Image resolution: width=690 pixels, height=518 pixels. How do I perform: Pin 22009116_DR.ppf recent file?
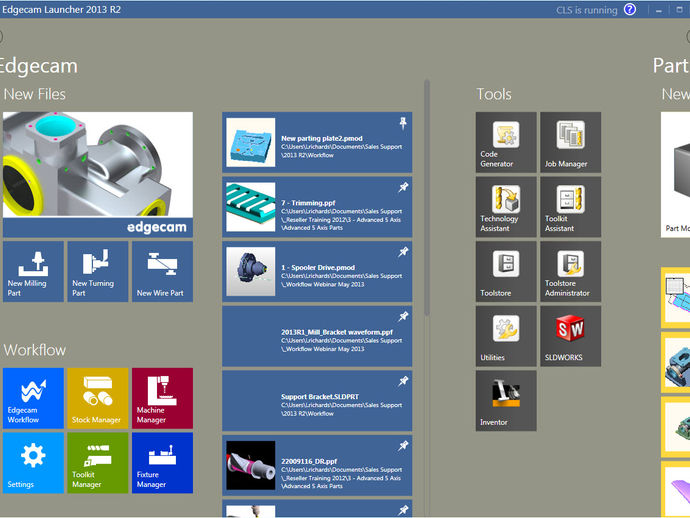click(x=403, y=446)
